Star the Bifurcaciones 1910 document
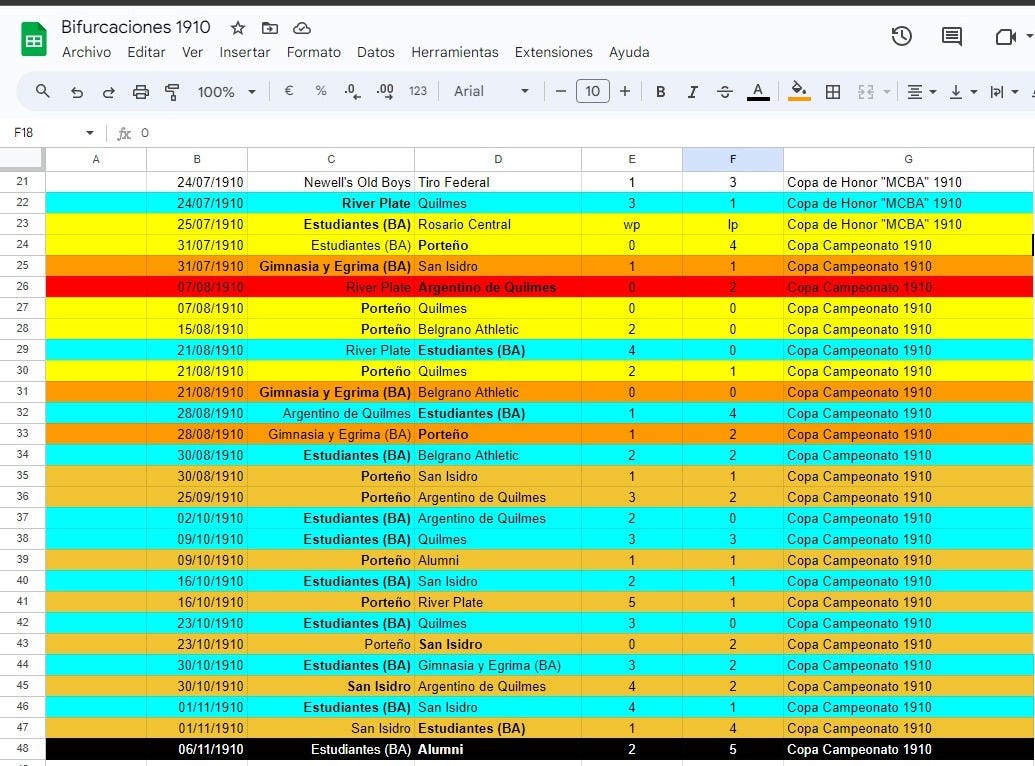Image resolution: width=1035 pixels, height=766 pixels. coord(238,28)
